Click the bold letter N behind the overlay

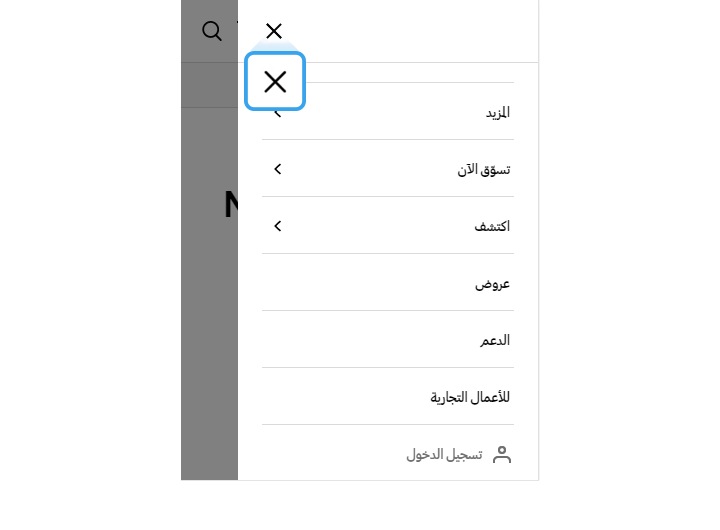tap(231, 204)
